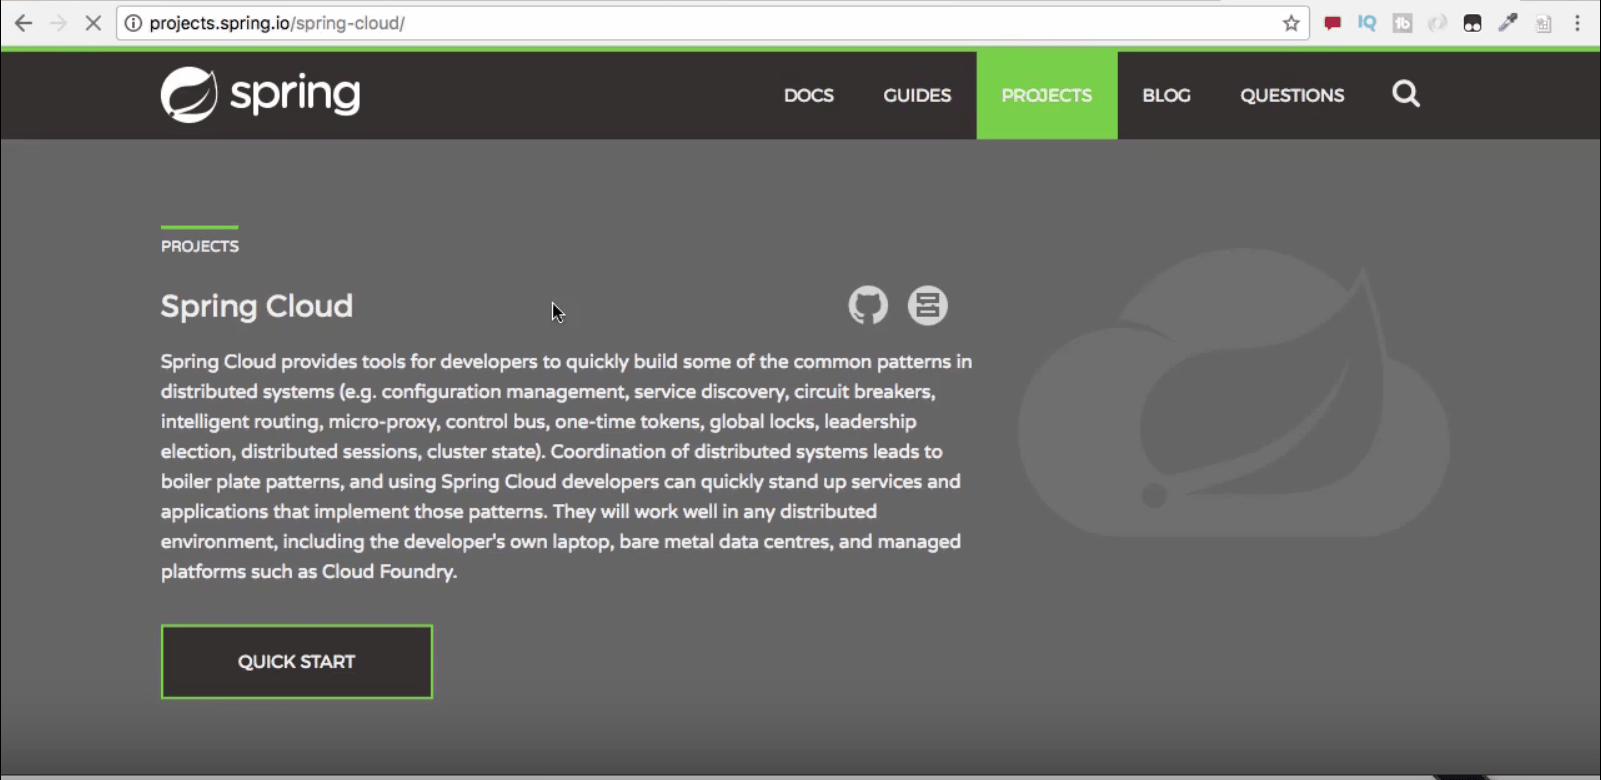
Task: Click the gray 1b extension icon
Action: 1402,23
